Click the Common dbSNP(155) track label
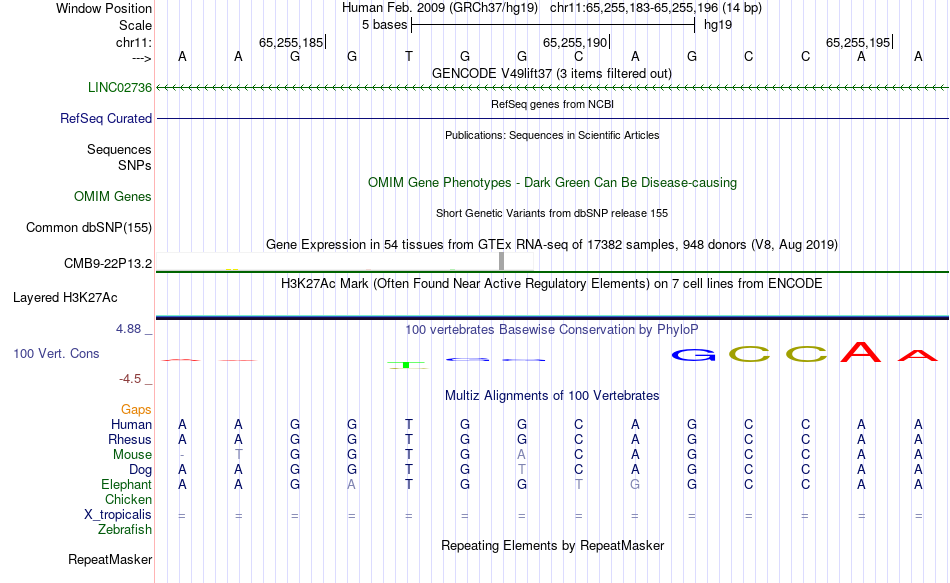Viewport: 950px width, 583px height. 88,227
